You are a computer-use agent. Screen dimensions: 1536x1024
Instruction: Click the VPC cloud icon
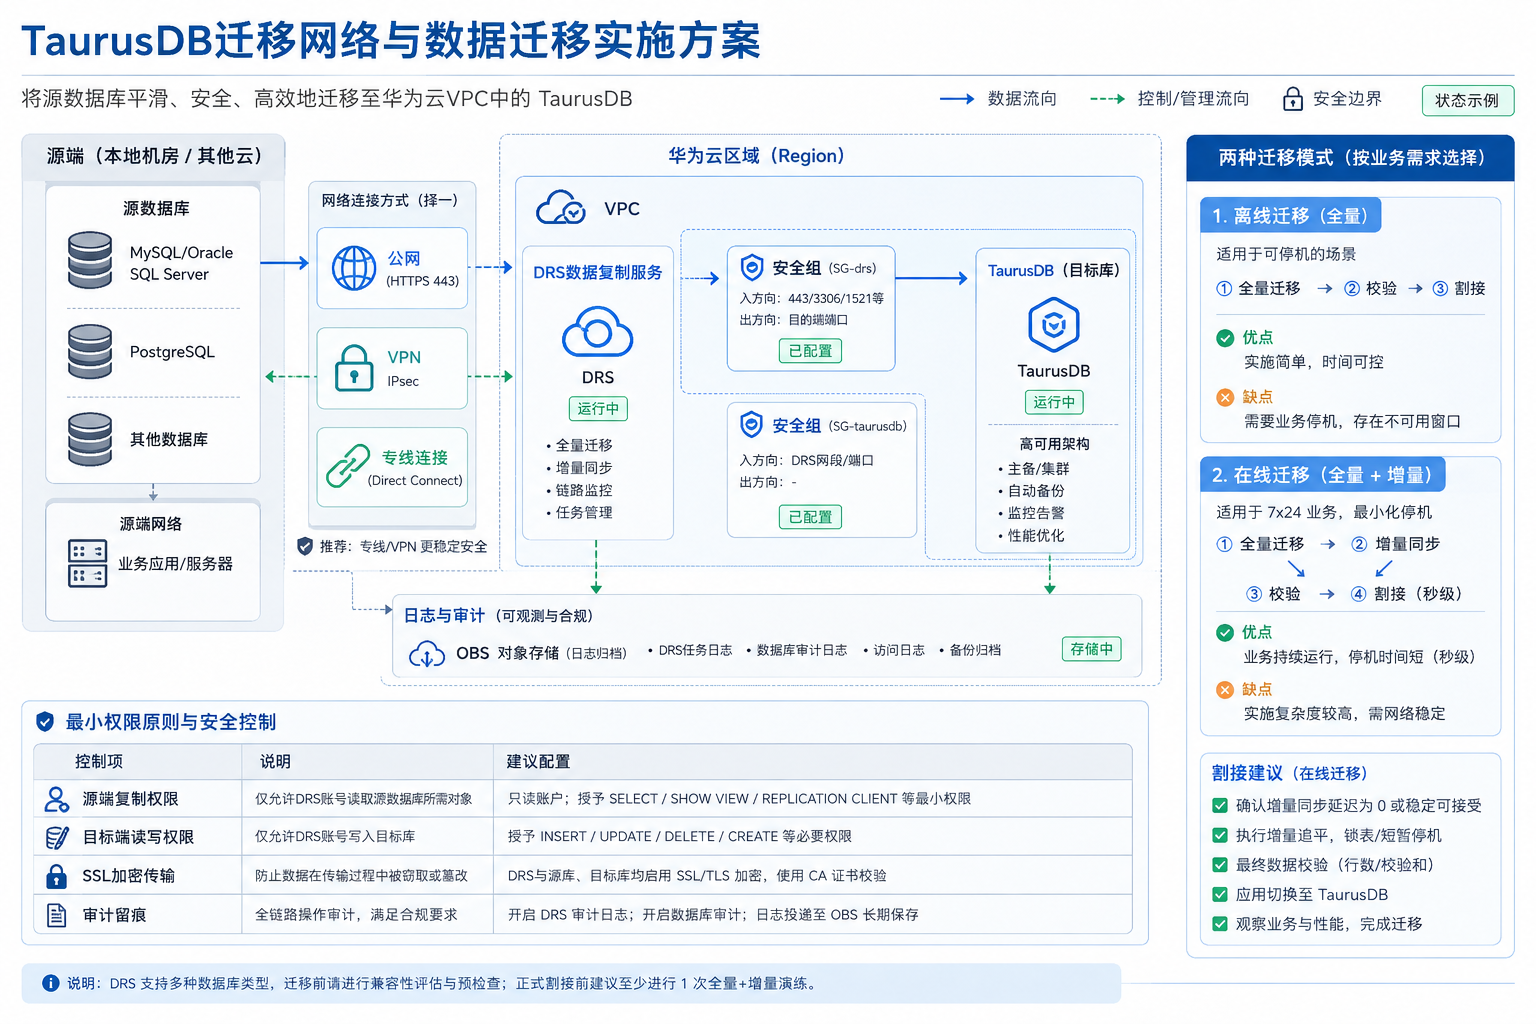coord(561,208)
